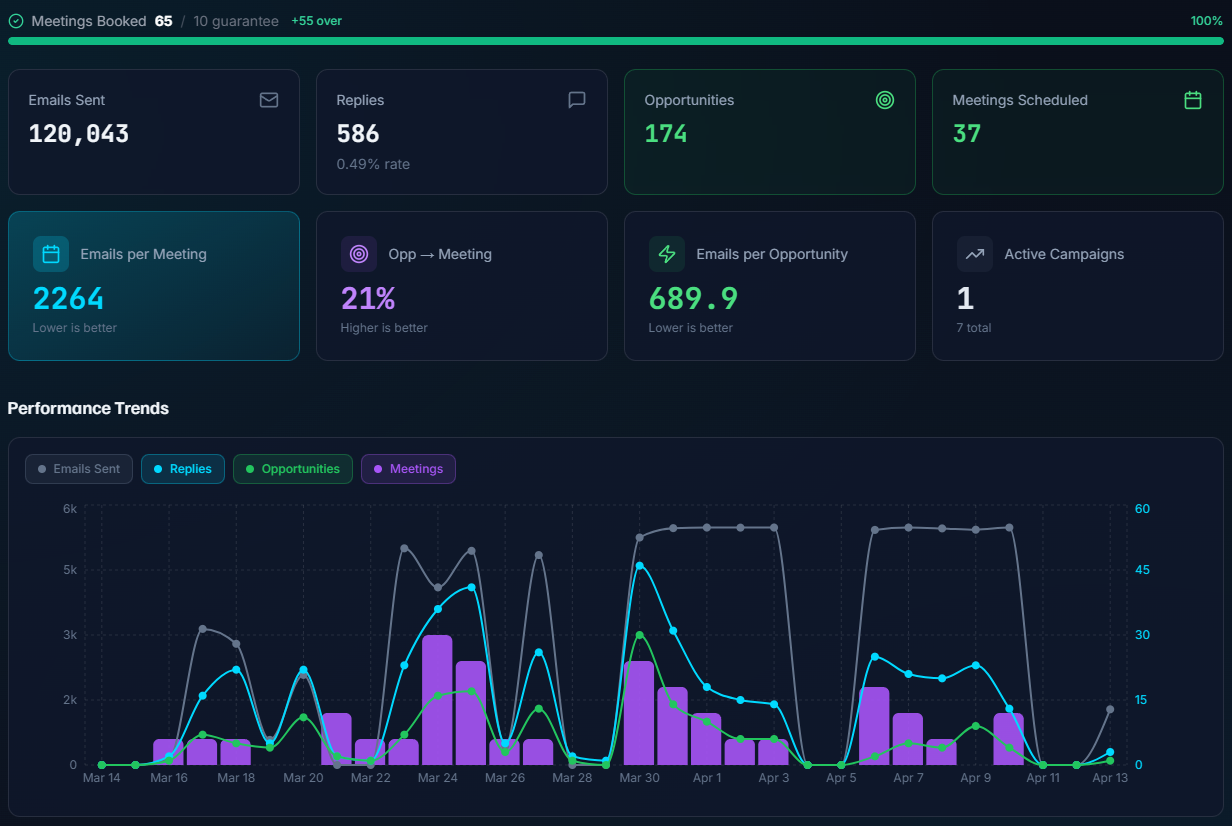Click the Apr 7 label on chart axis

coord(908,778)
